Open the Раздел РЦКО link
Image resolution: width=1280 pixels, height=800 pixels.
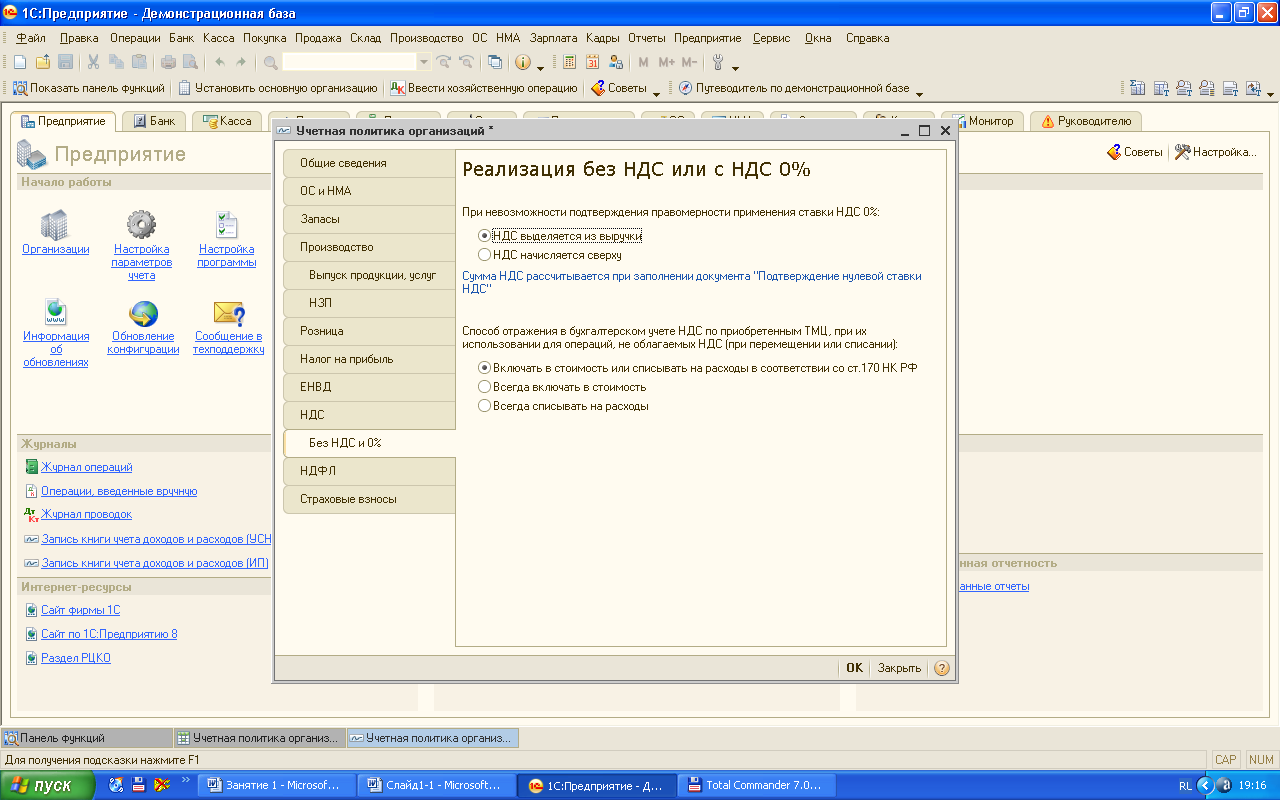(x=75, y=658)
